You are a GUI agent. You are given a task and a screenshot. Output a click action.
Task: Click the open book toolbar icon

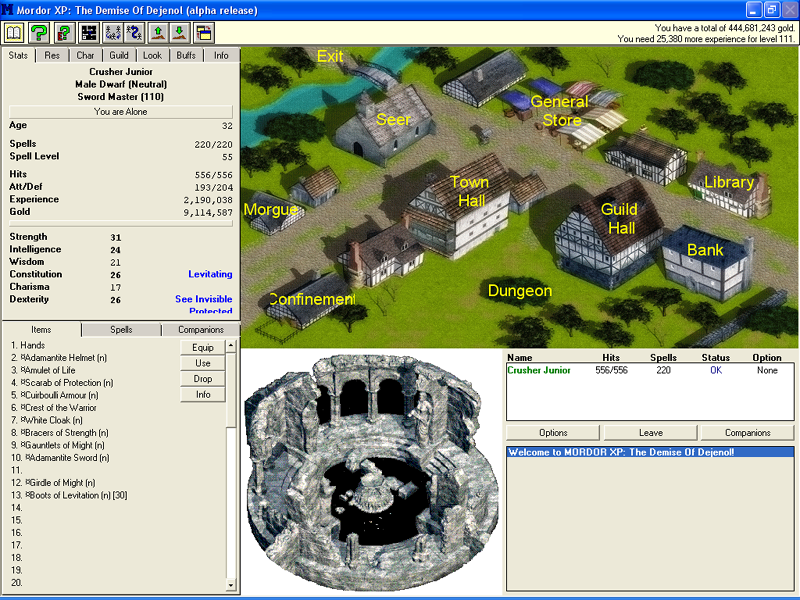[x=14, y=32]
